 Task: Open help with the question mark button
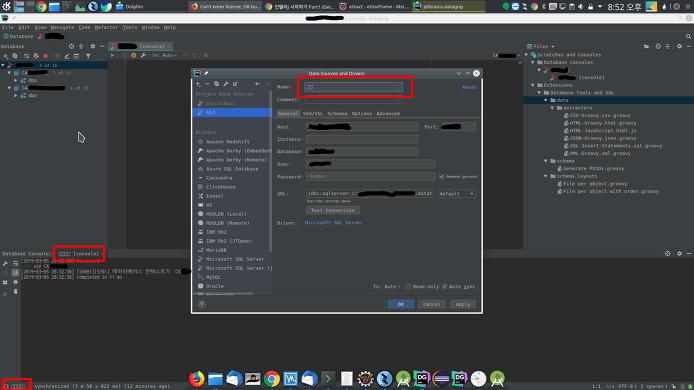[x=202, y=304]
